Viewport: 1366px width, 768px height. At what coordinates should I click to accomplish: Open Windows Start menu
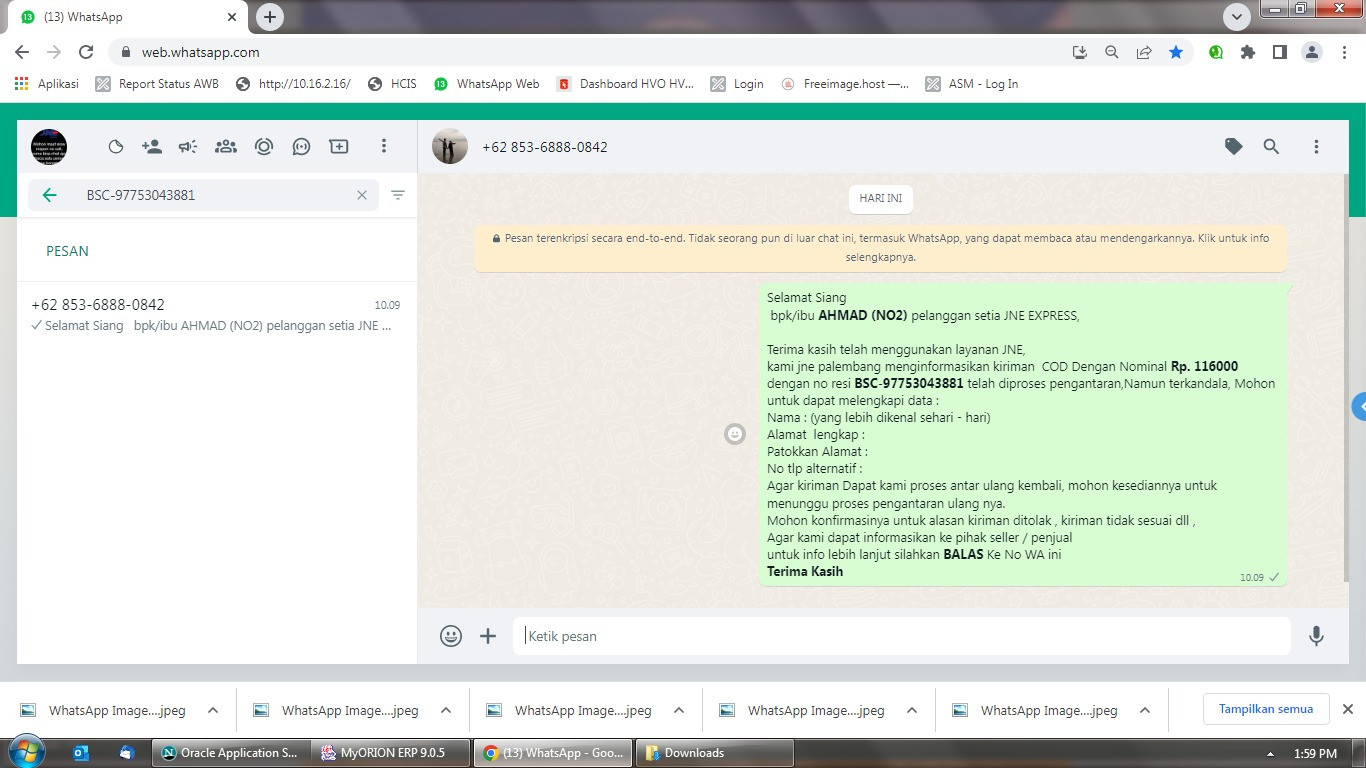25,752
